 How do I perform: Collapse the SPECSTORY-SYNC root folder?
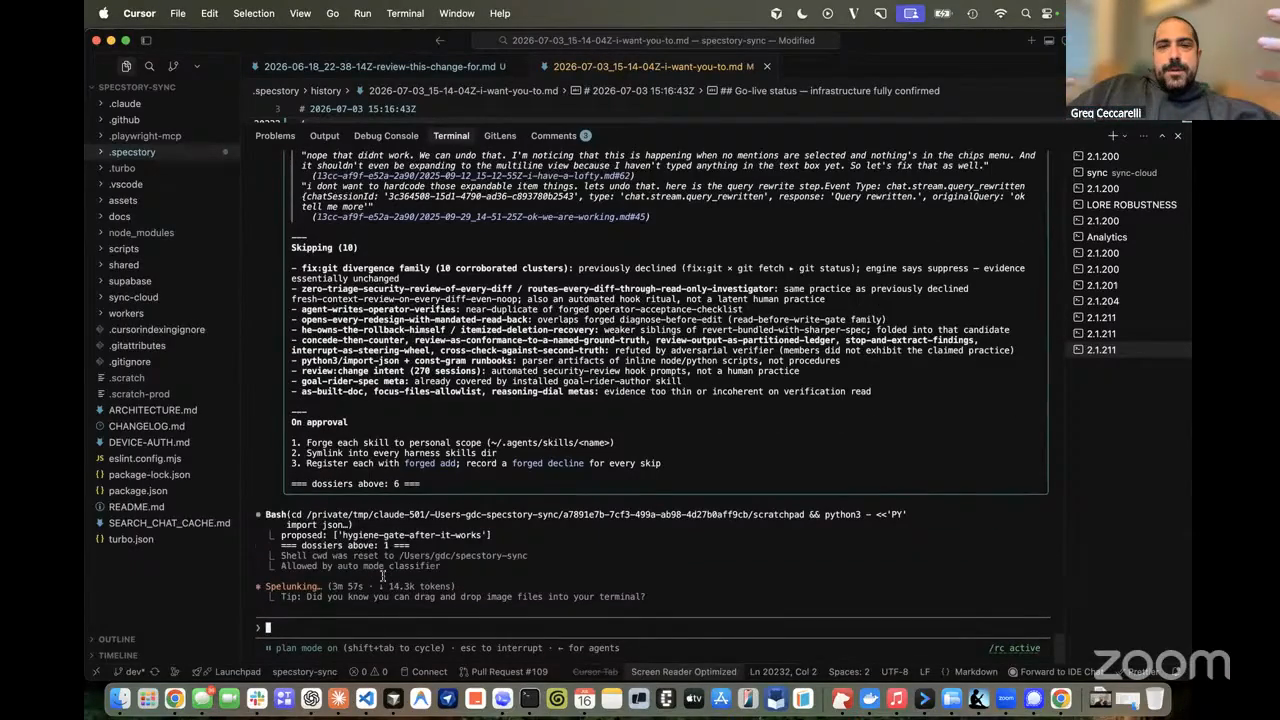pos(136,87)
